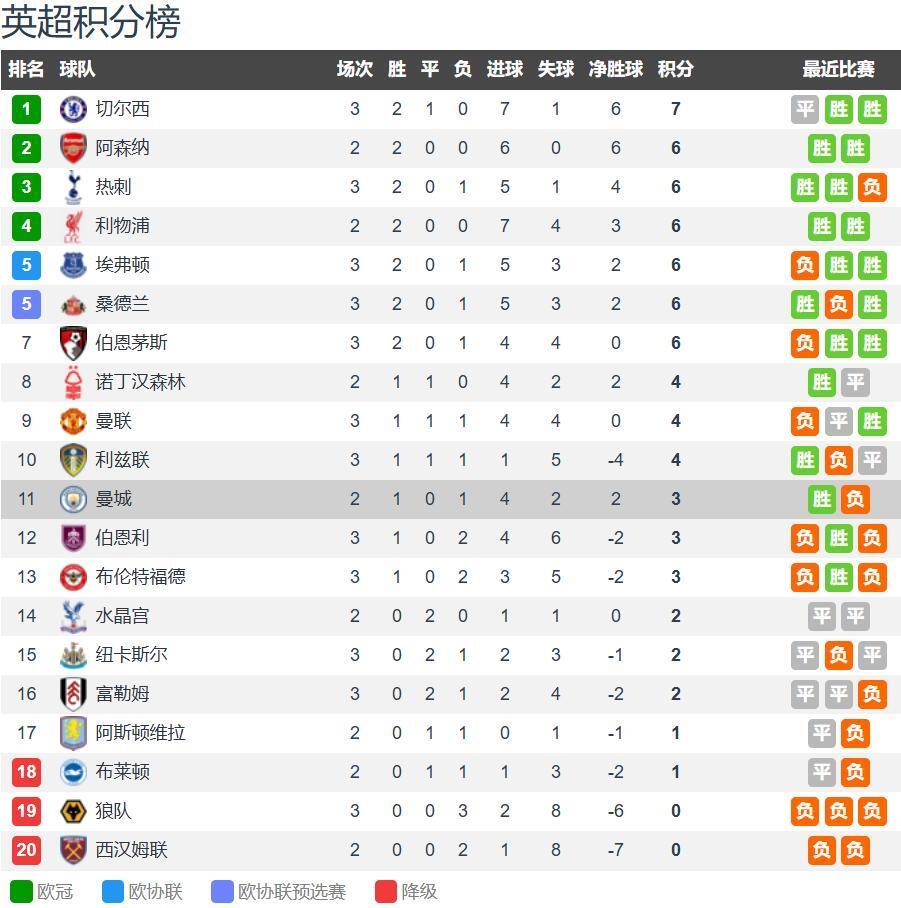Click the Arsenal club crest icon
The image size is (901, 908).
click(x=73, y=148)
